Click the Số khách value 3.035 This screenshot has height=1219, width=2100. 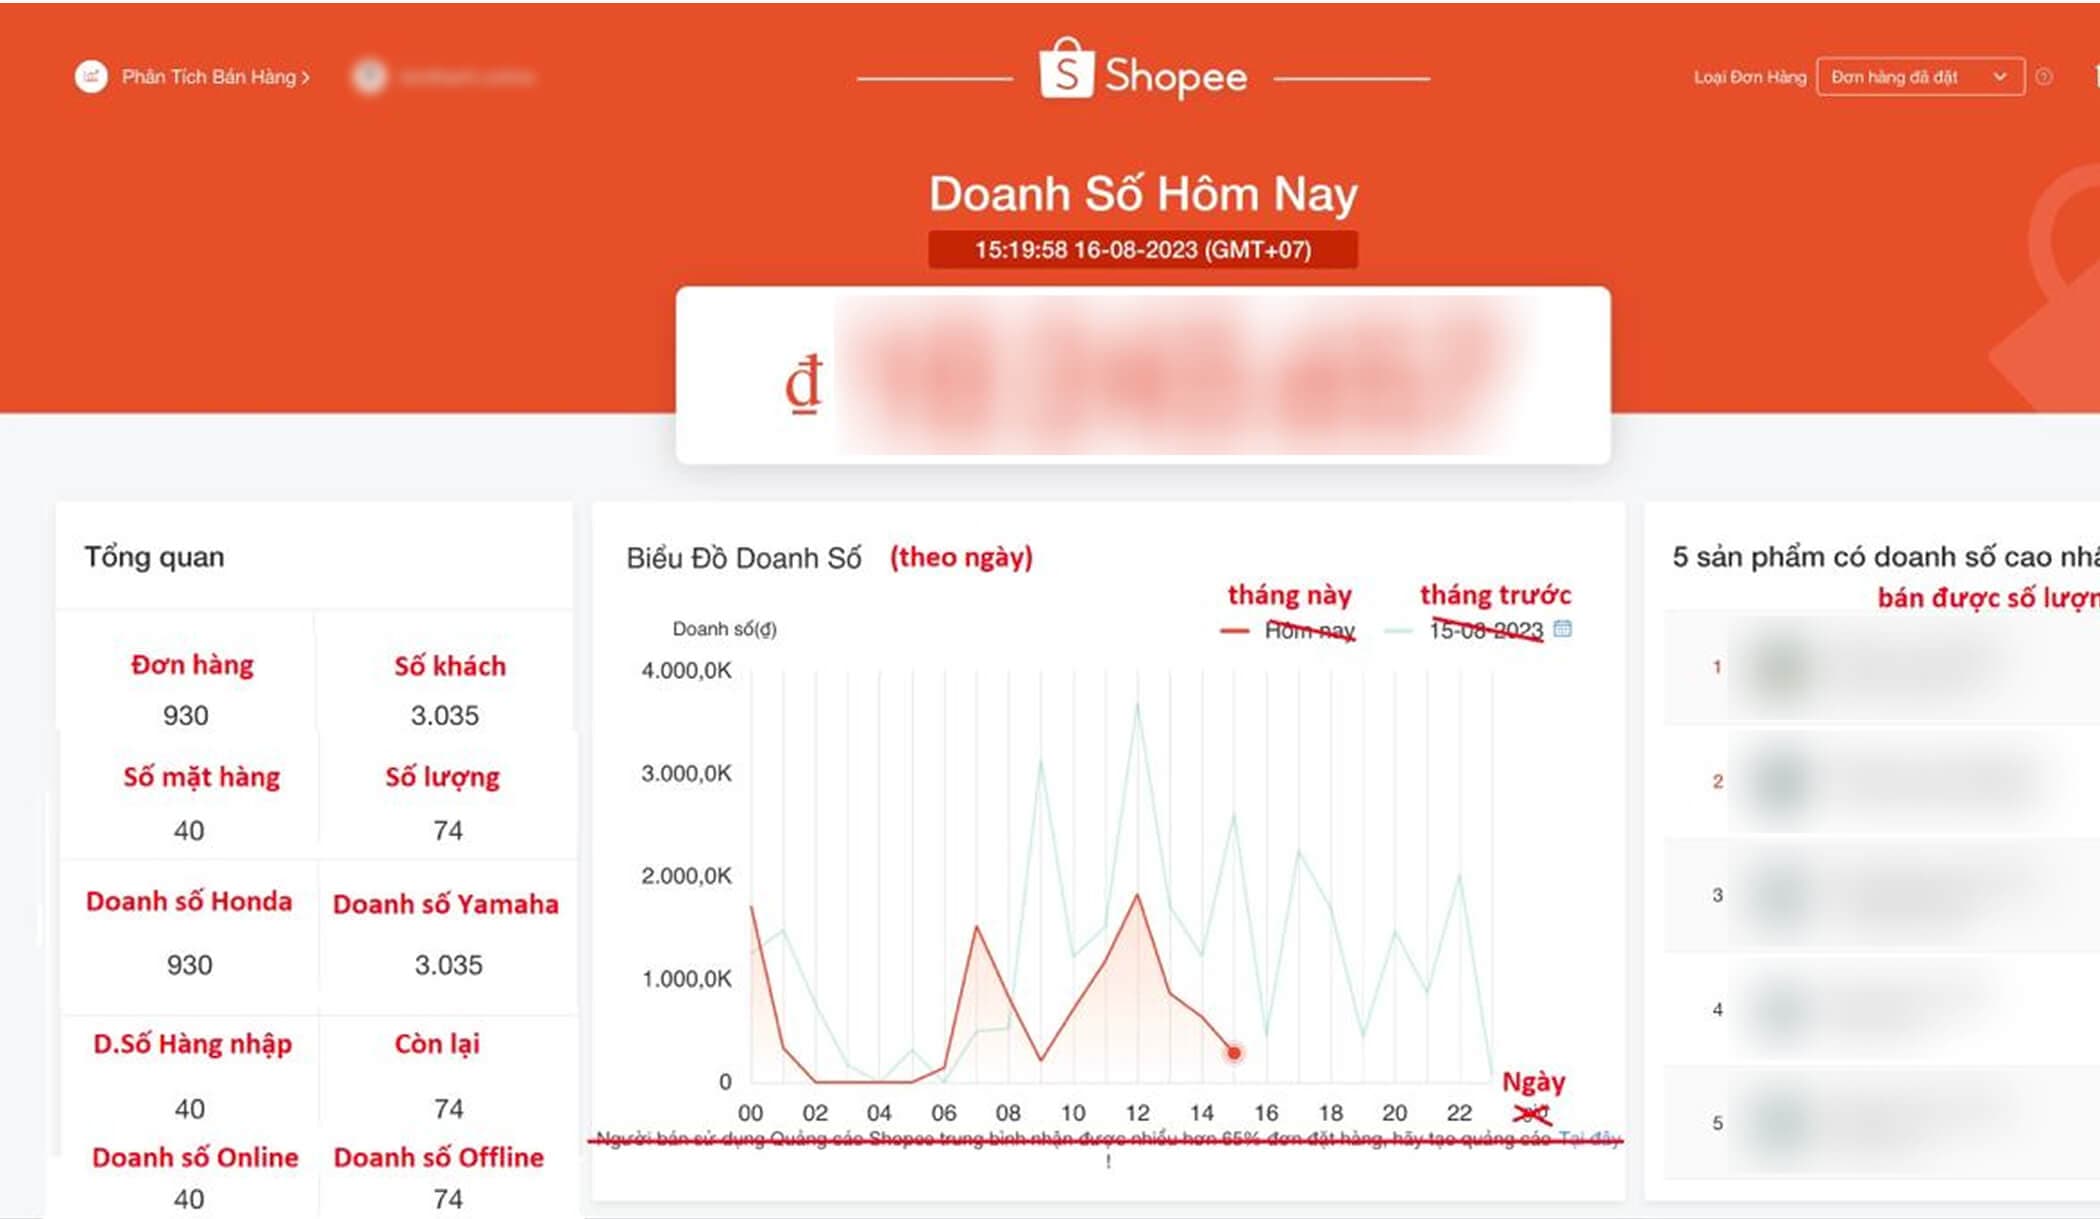click(x=445, y=716)
